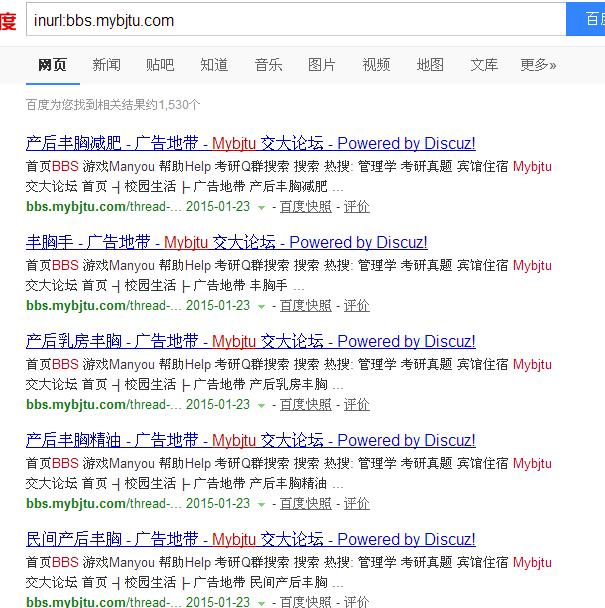Go to the 音乐 tab
This screenshot has height=608, width=605.
pyautogui.click(x=268, y=65)
